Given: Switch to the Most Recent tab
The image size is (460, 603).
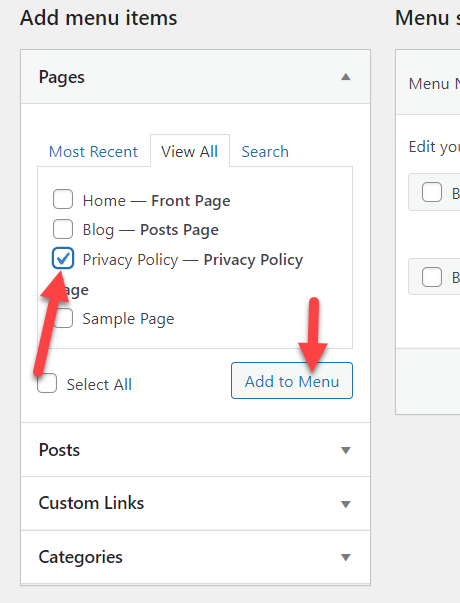Looking at the screenshot, I should [93, 152].
